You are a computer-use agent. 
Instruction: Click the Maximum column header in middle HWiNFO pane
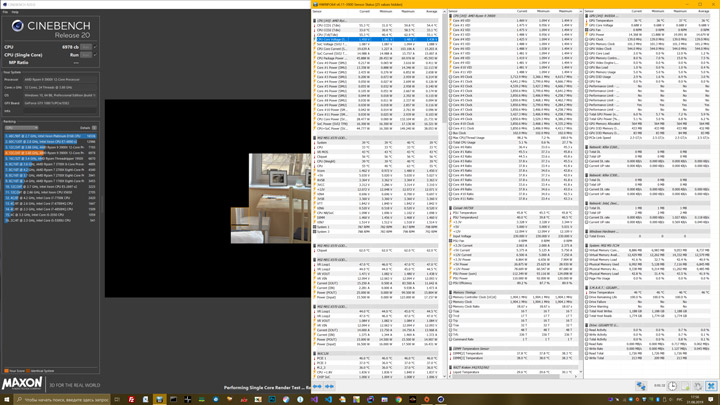click(x=565, y=11)
